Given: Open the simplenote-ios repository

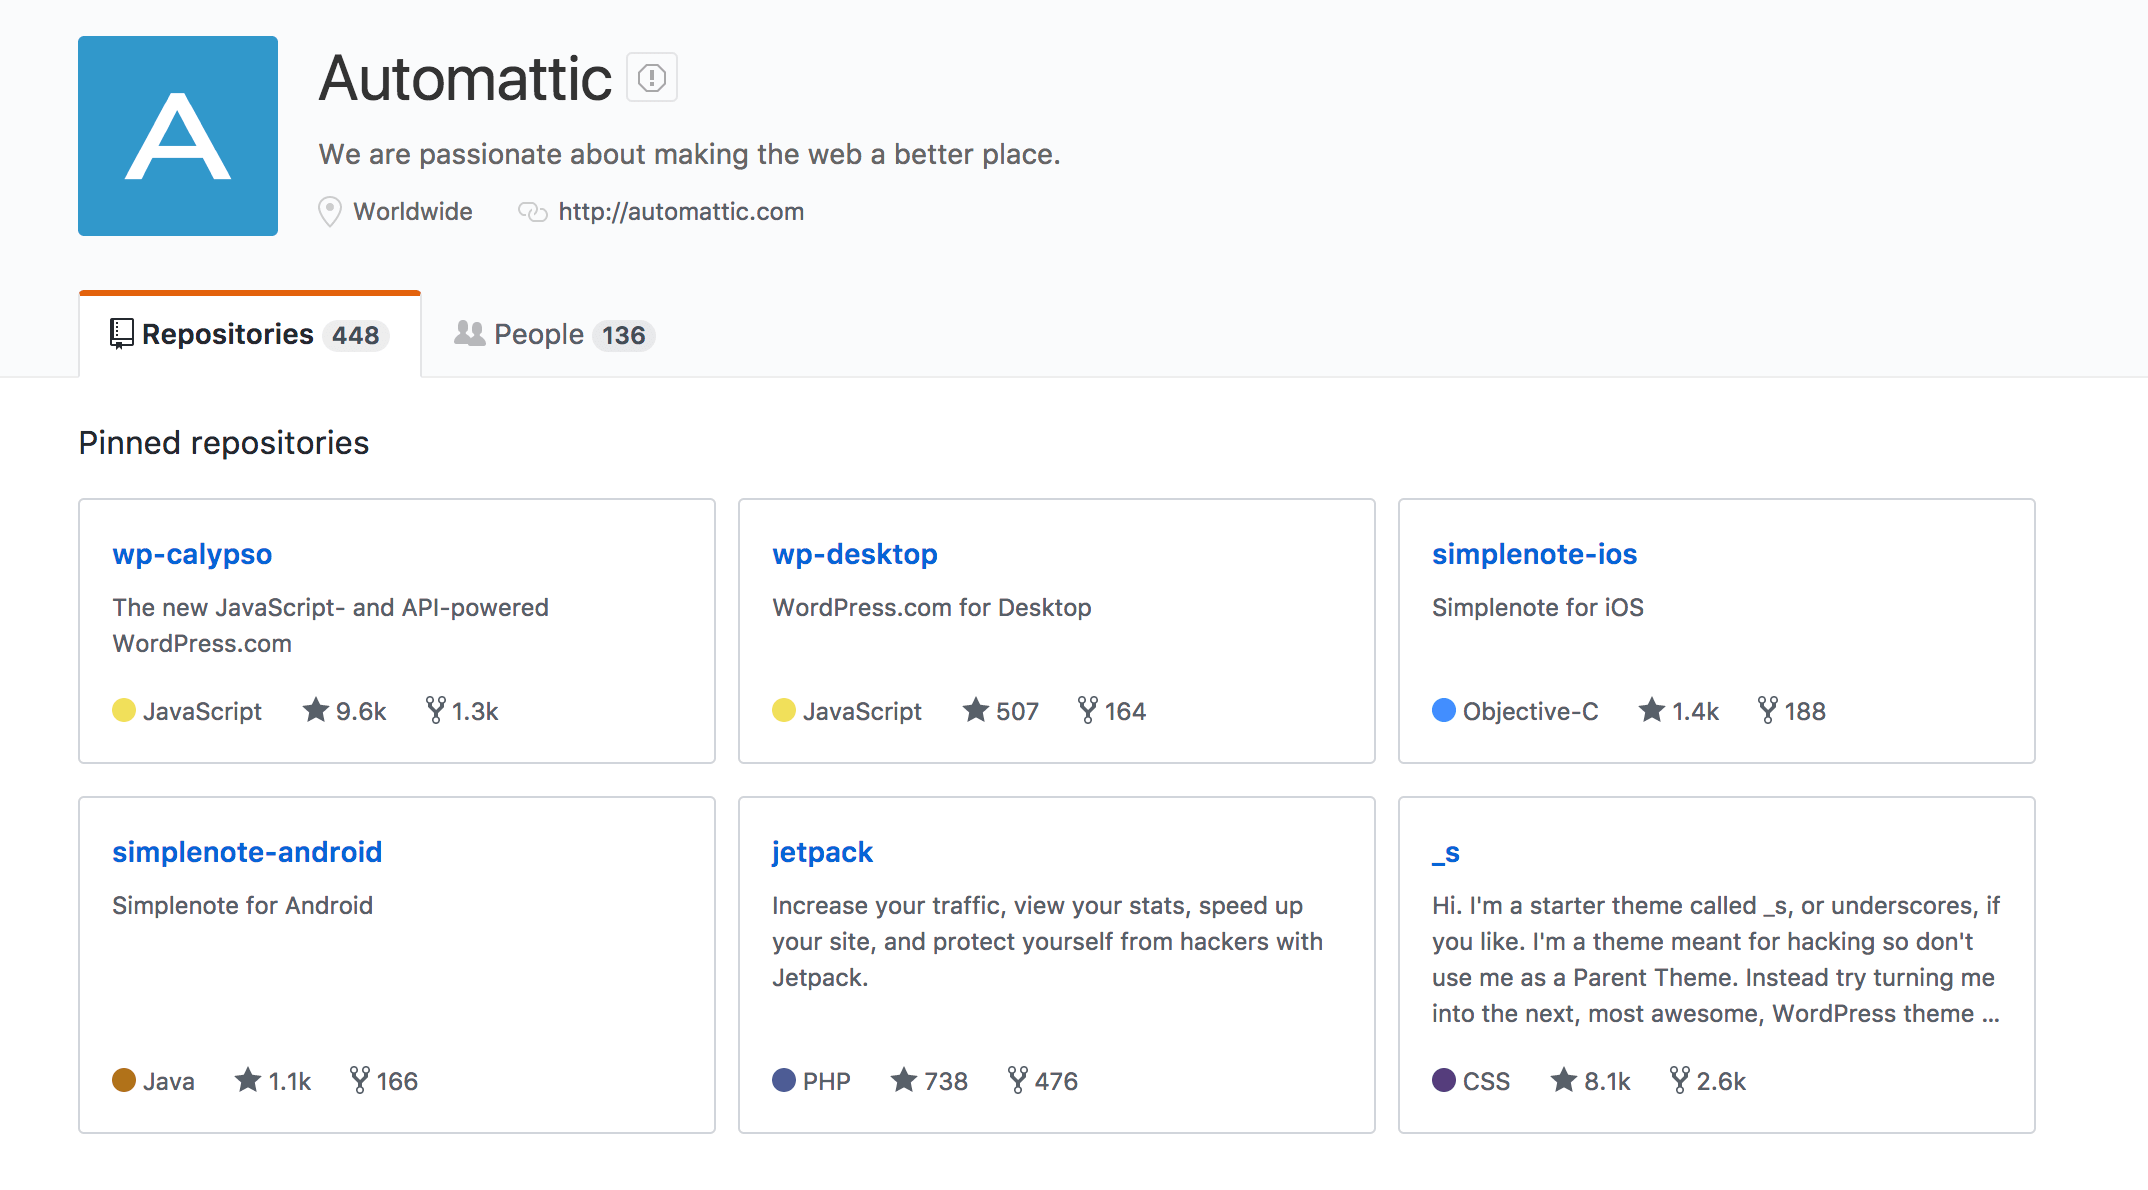Looking at the screenshot, I should (1534, 553).
